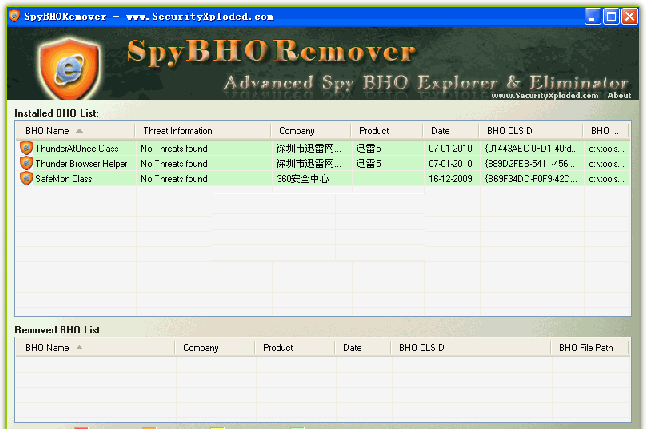Maximize the SpyBHORemover window

click(x=611, y=16)
